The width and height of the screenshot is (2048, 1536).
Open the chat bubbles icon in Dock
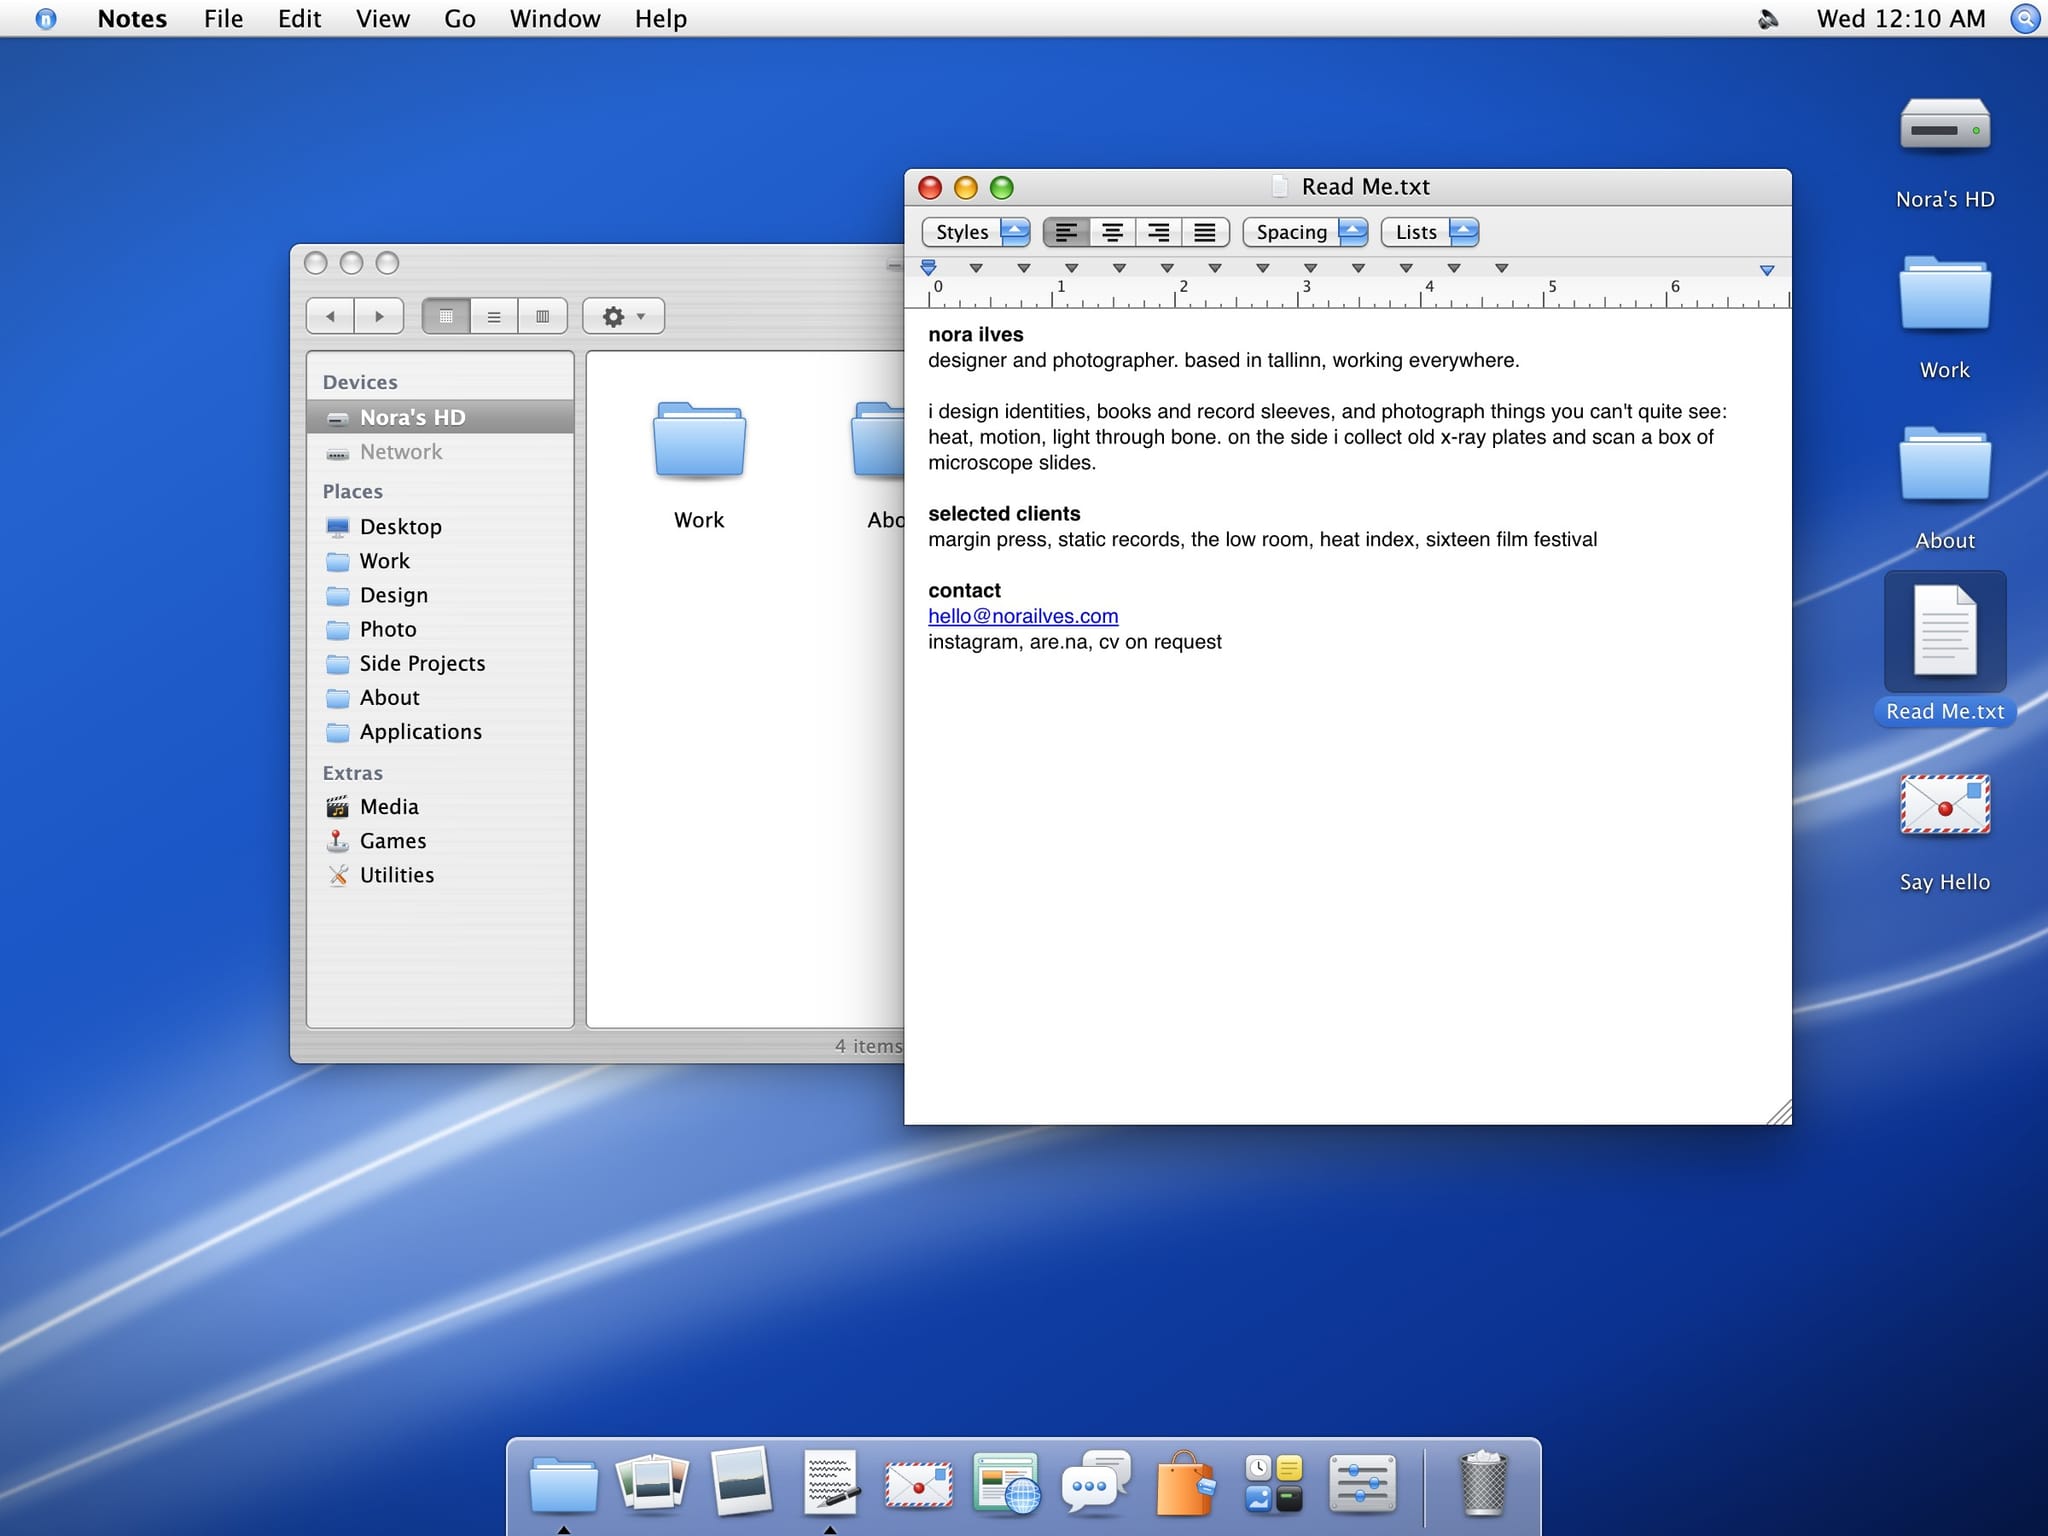pos(1096,1482)
